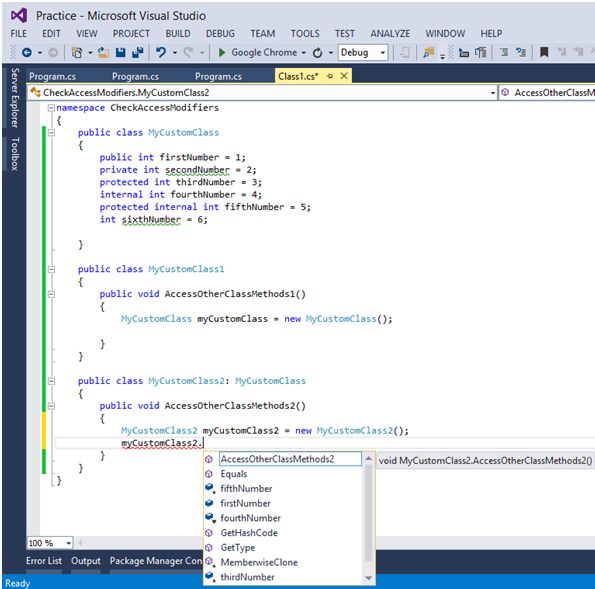Click the Save All toolbar icon
This screenshot has height=589, width=595.
[x=137, y=52]
